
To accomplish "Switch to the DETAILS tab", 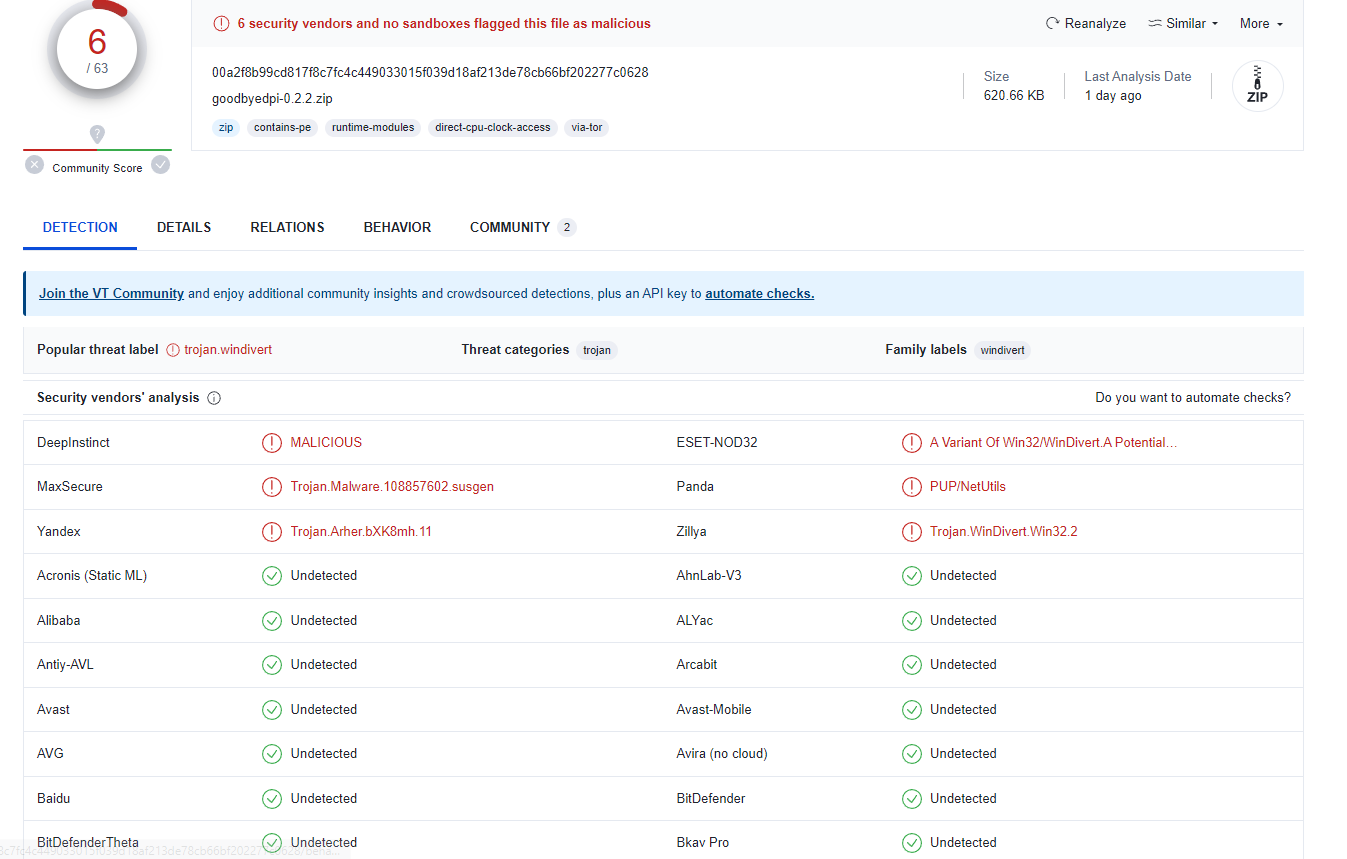I will (x=184, y=227).
